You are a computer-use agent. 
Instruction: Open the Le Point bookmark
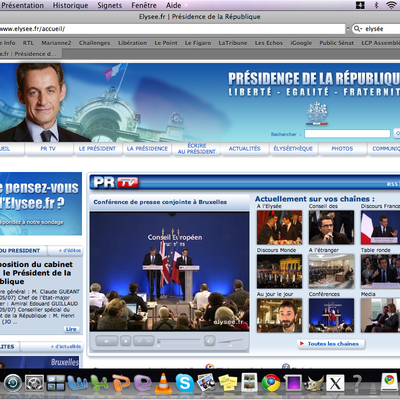166,43
